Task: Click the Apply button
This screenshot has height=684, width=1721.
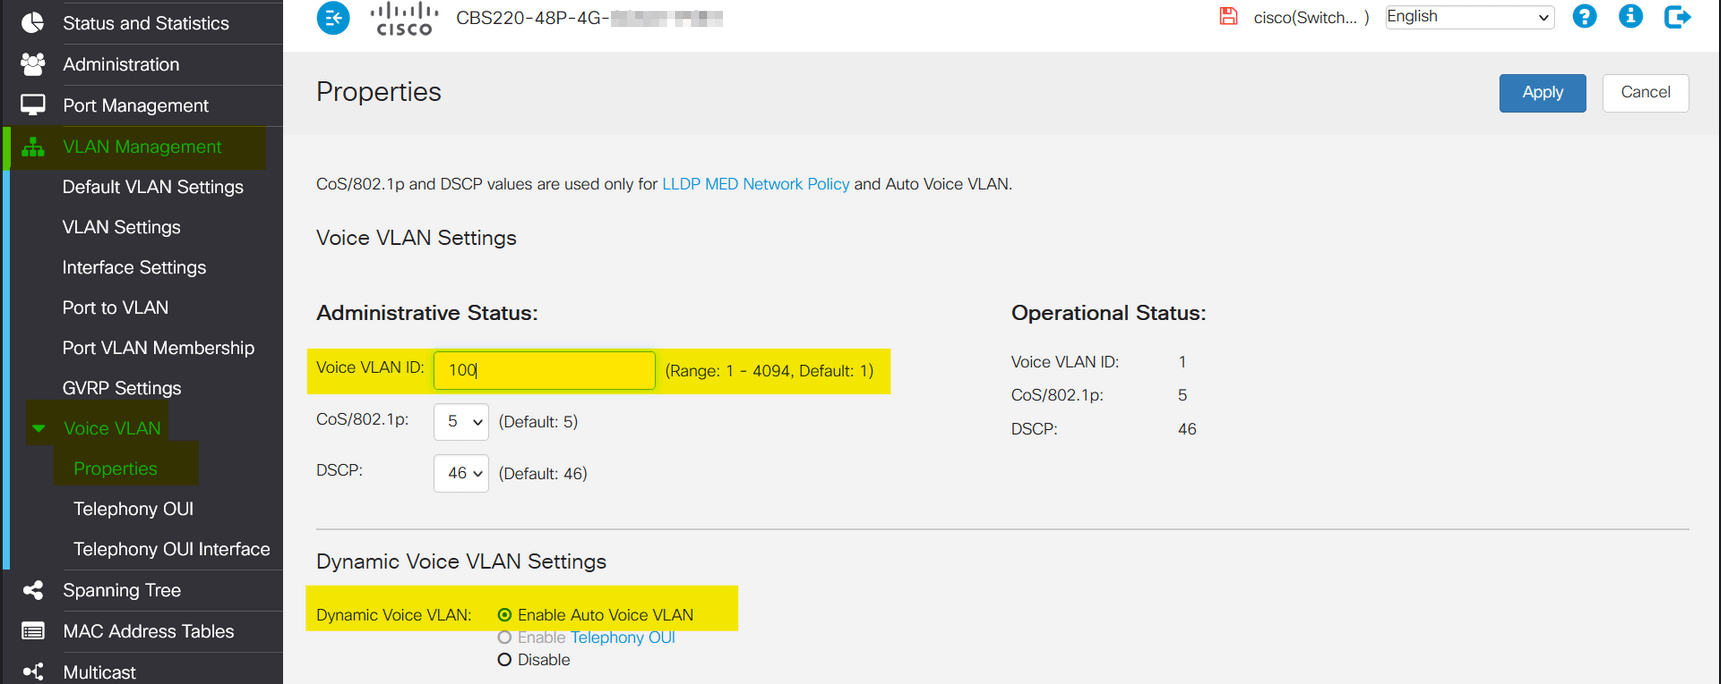Action: coord(1541,93)
